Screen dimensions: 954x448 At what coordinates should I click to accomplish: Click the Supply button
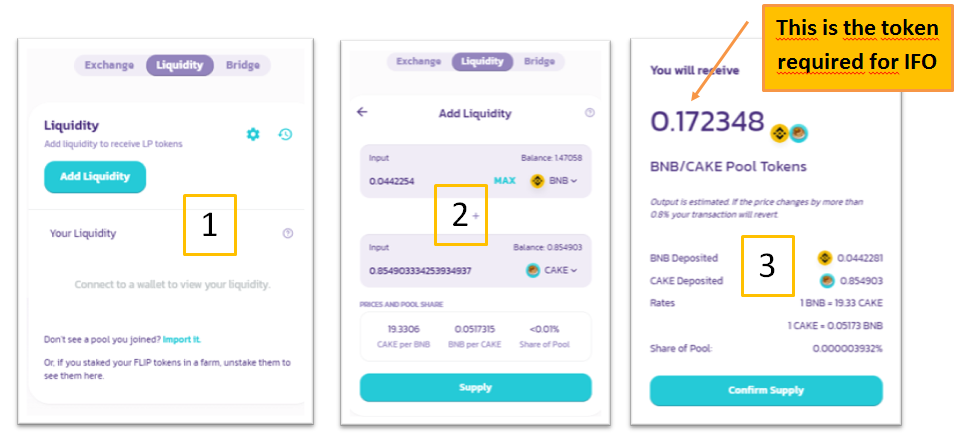pos(475,387)
